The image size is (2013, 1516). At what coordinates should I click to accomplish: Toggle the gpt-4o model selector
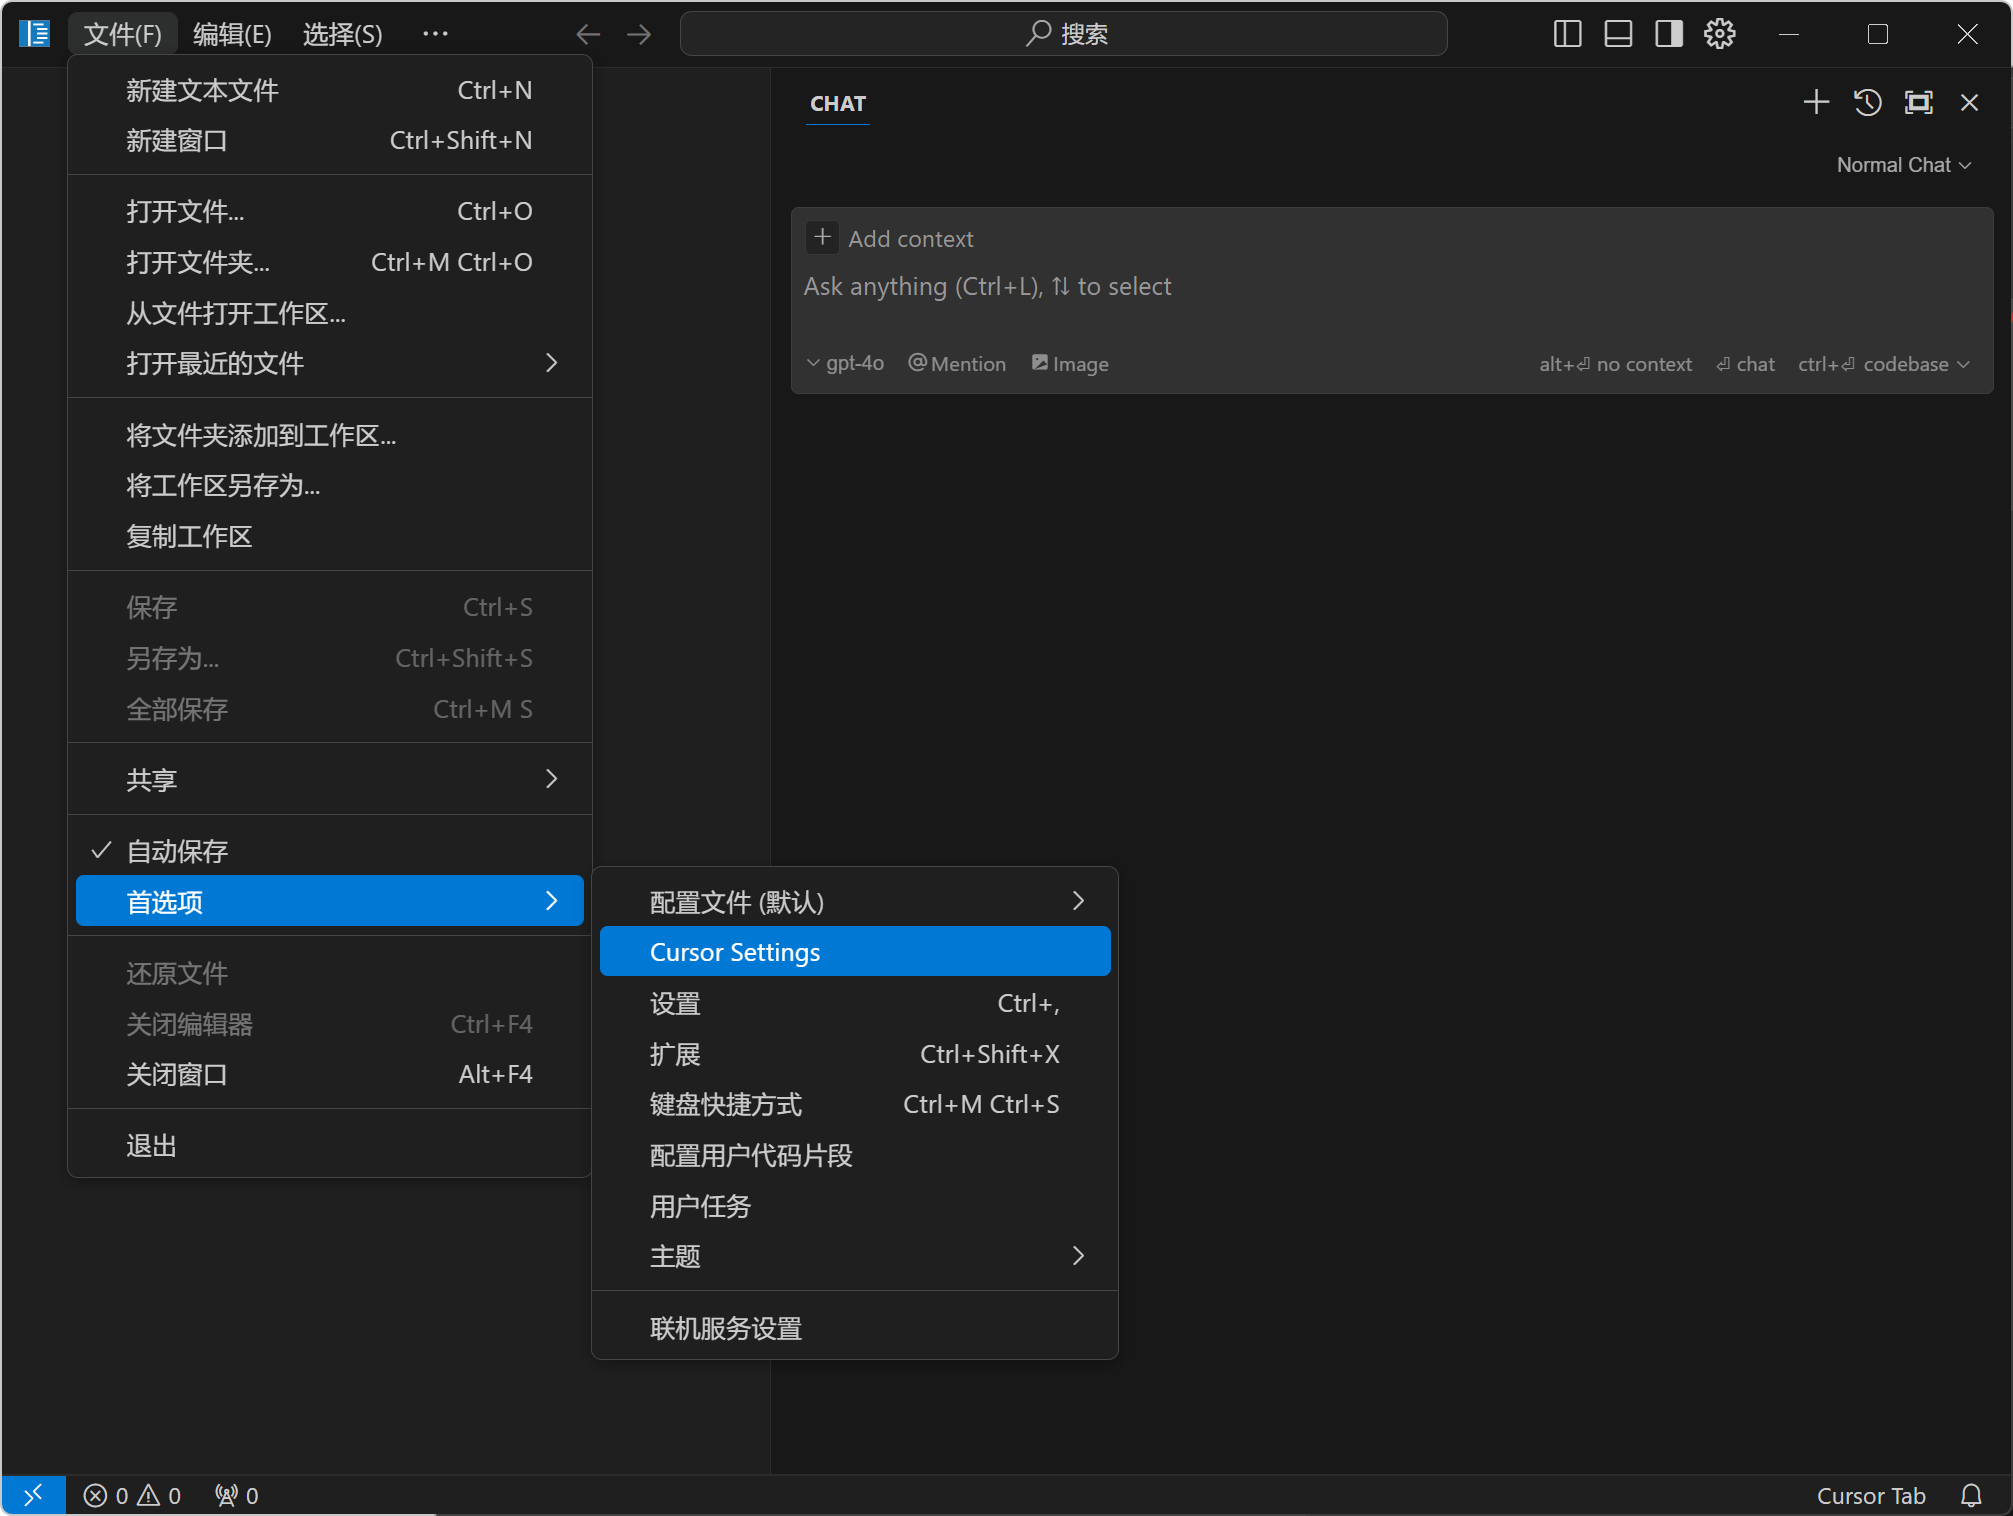(x=844, y=363)
